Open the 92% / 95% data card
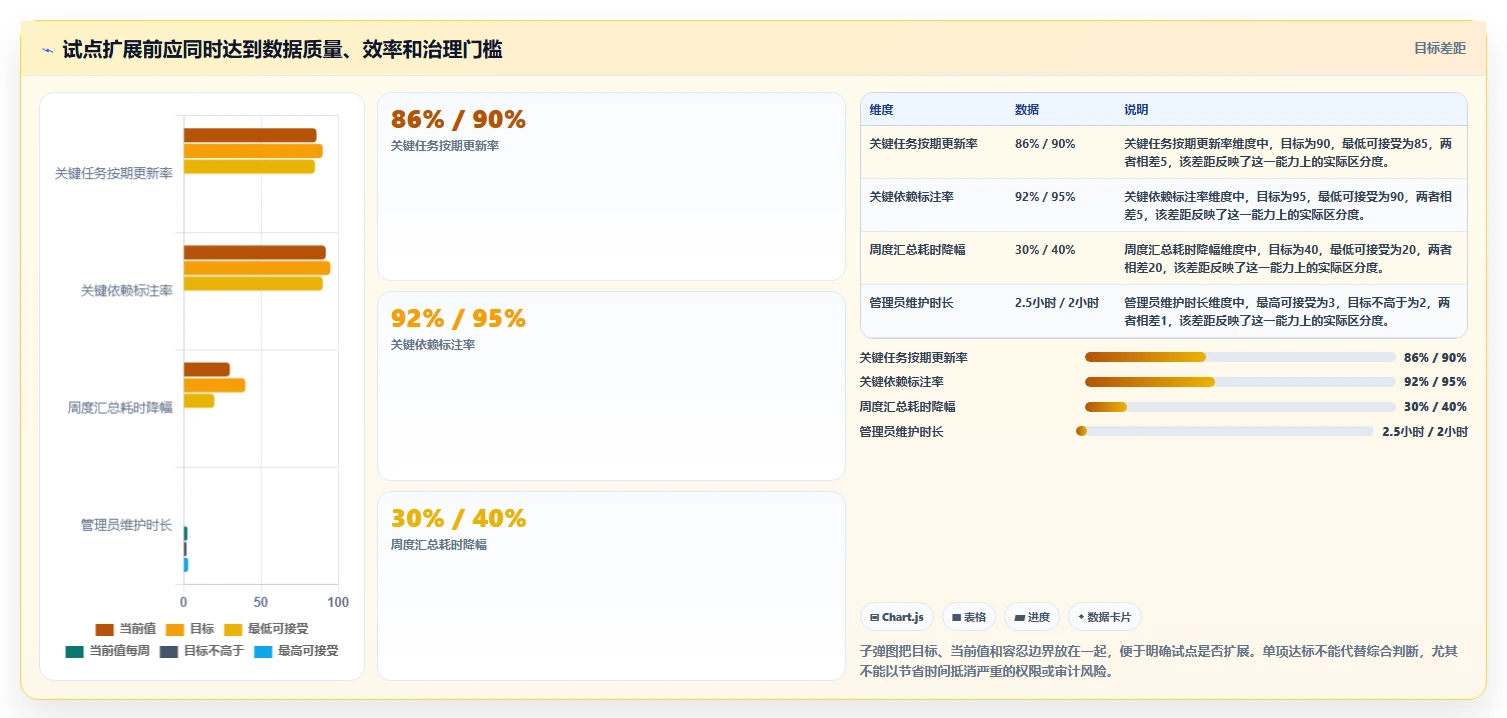Screen dimensions: 1507x718 pyautogui.click(x=611, y=386)
